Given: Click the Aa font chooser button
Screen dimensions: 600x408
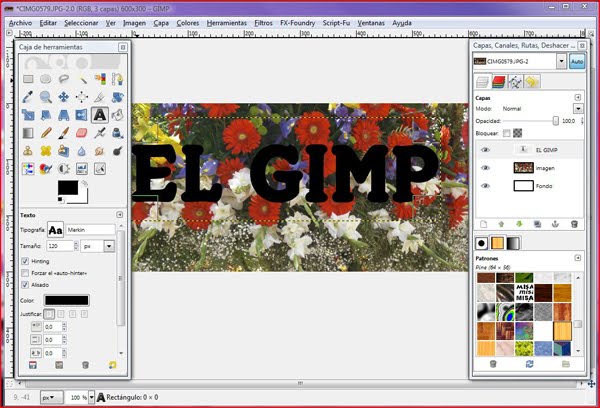Looking at the screenshot, I should [x=55, y=230].
